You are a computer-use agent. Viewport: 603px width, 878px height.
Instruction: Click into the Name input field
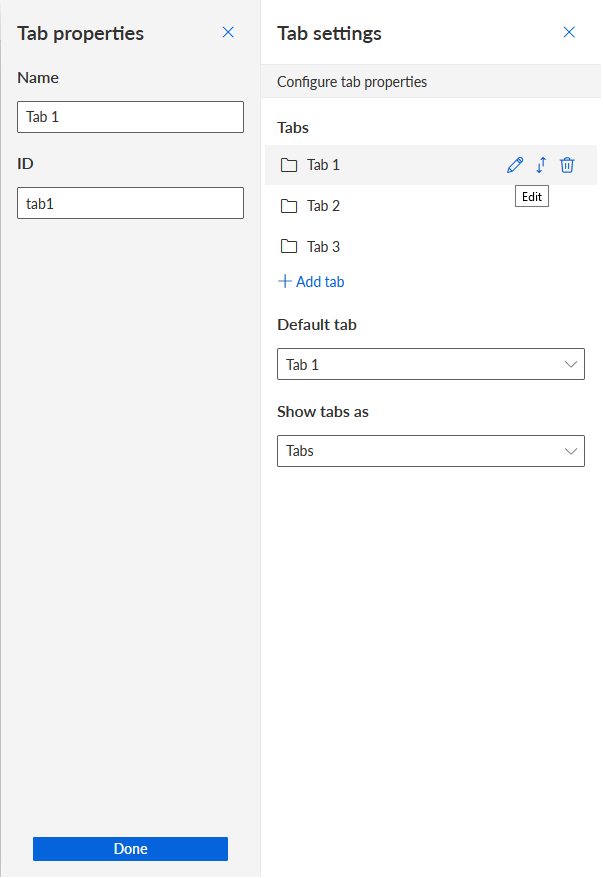pyautogui.click(x=130, y=117)
